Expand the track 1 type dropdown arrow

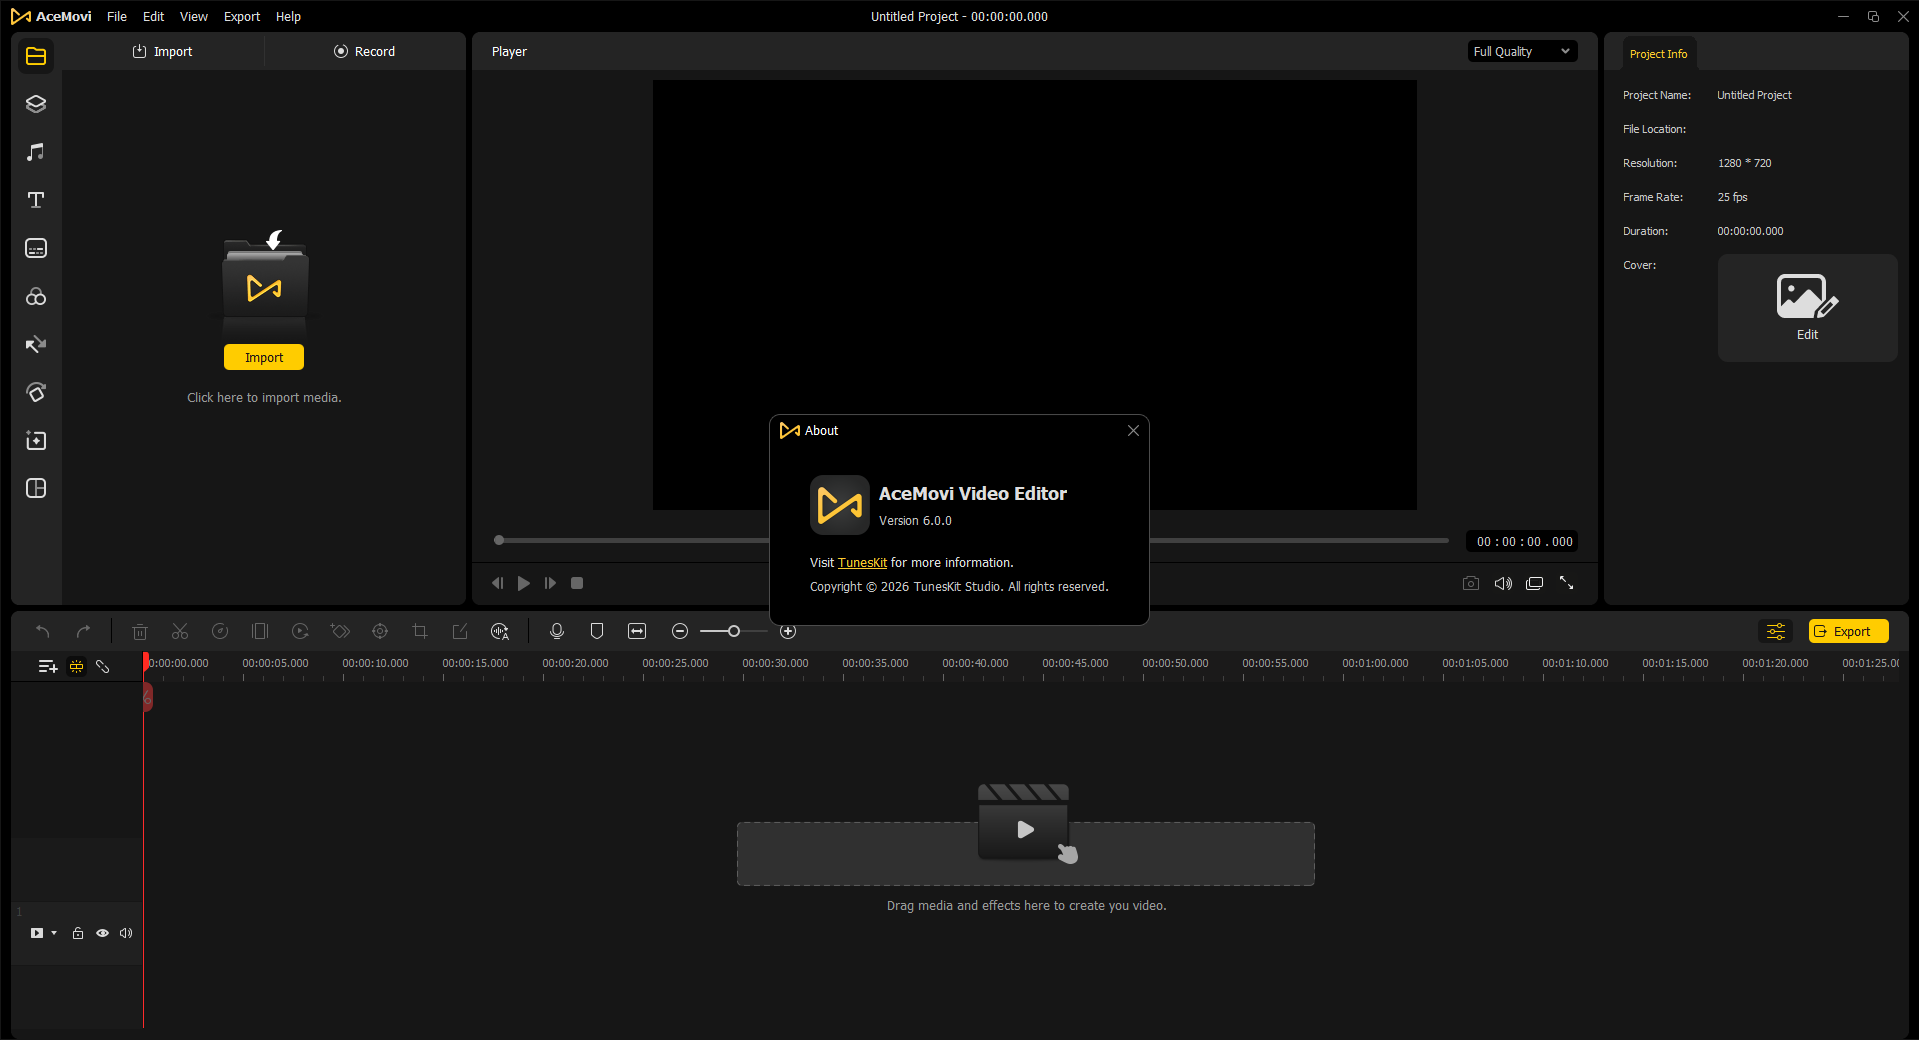point(54,933)
